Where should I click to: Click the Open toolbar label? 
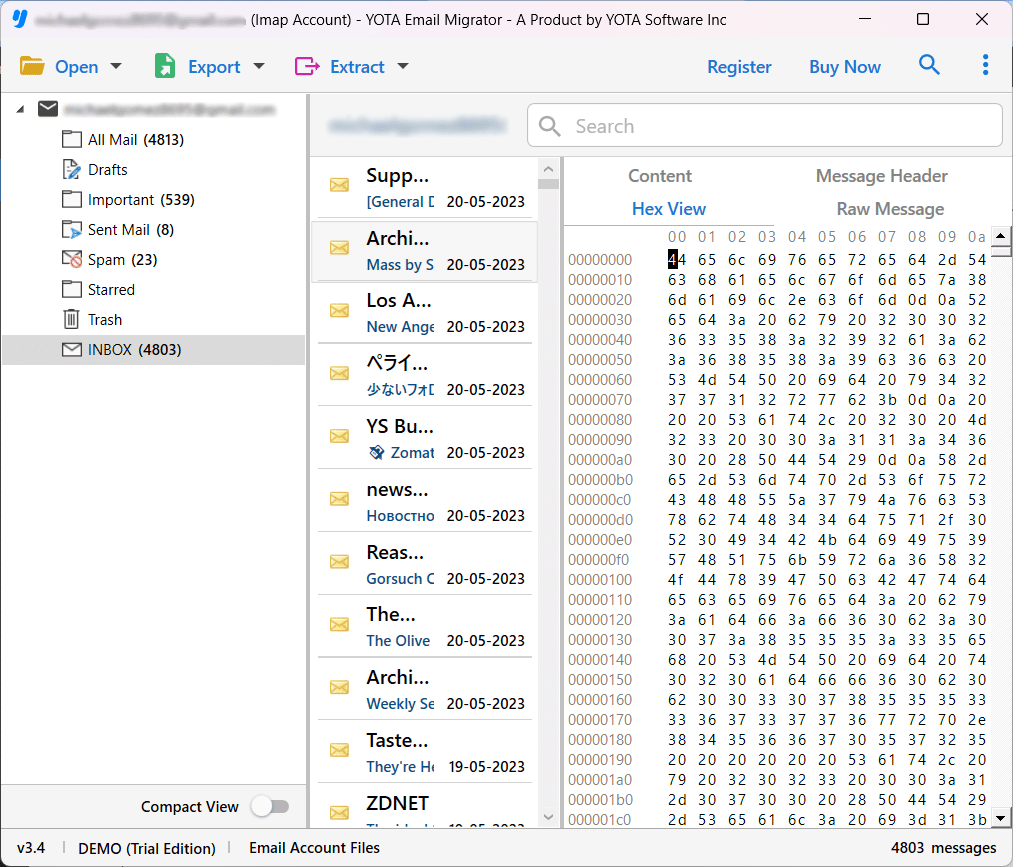pos(77,67)
